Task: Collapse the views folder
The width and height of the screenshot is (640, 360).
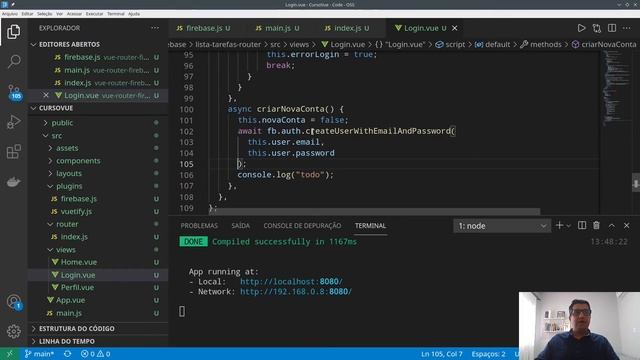Action: click(x=66, y=249)
